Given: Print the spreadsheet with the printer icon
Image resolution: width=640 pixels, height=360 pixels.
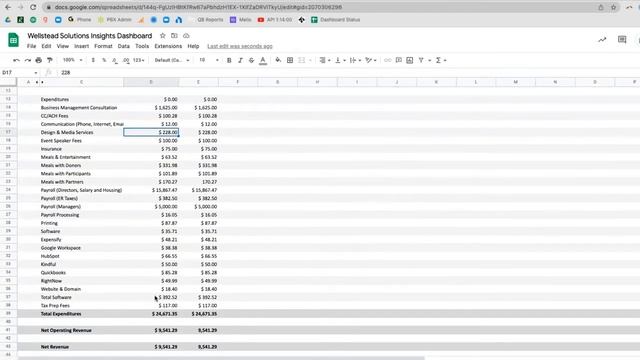Looking at the screenshot, I should pyautogui.click(x=39, y=60).
